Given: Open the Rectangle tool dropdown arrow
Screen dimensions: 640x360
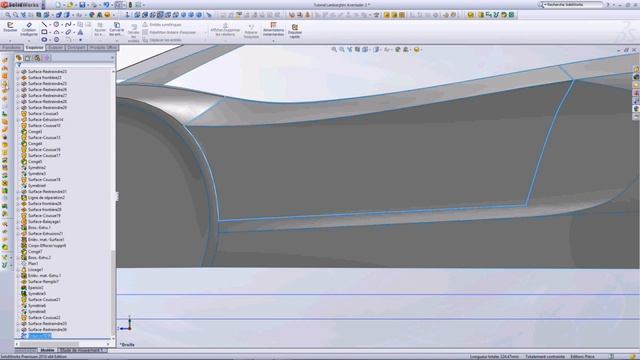Looking at the screenshot, I should pos(49,32).
